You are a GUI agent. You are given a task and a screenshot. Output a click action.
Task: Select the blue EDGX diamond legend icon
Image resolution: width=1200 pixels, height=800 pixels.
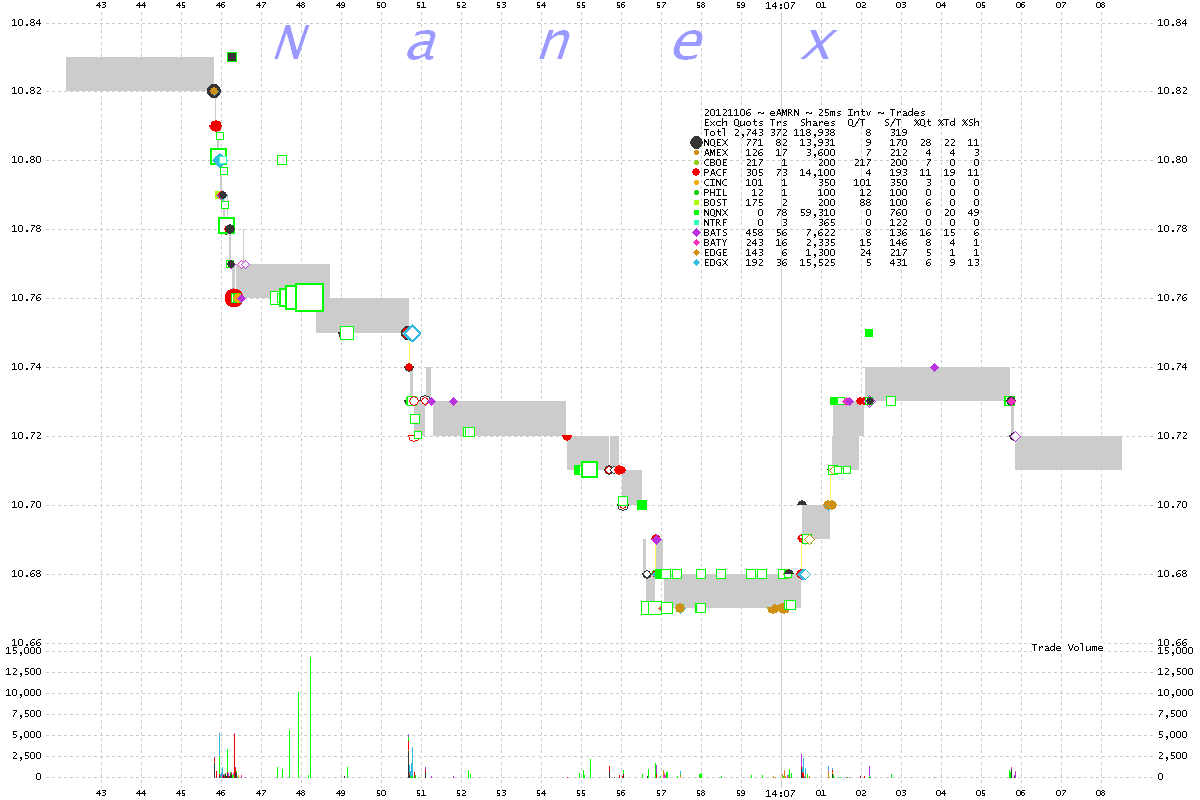point(696,263)
